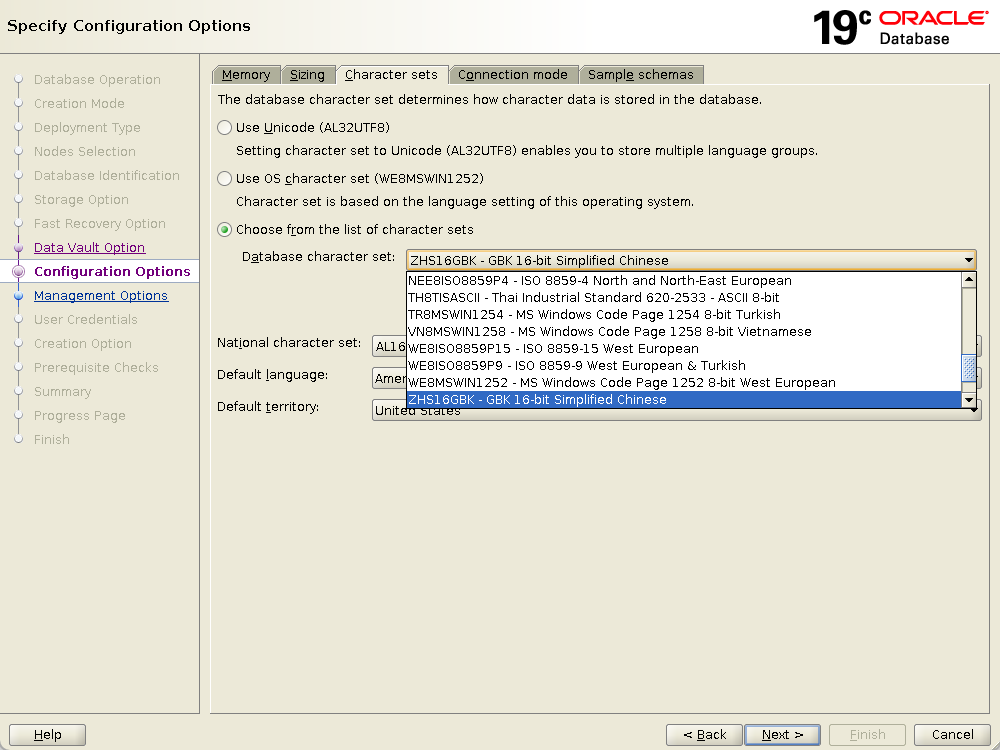The width and height of the screenshot is (1000, 750).
Task: Show the Sample schemas tab
Action: [x=640, y=75]
